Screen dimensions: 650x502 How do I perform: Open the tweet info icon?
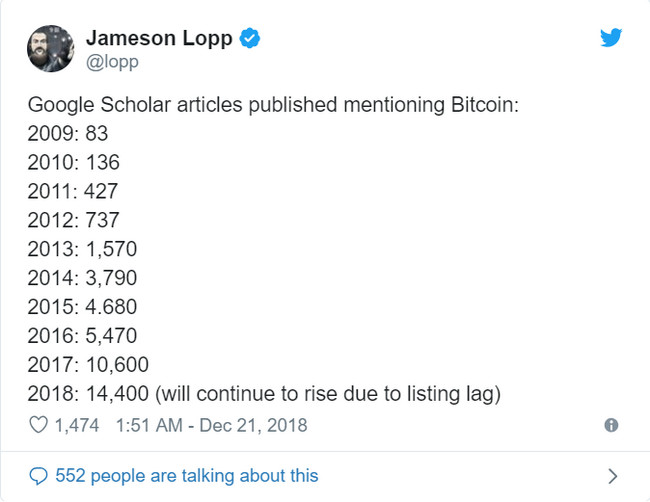point(611,425)
